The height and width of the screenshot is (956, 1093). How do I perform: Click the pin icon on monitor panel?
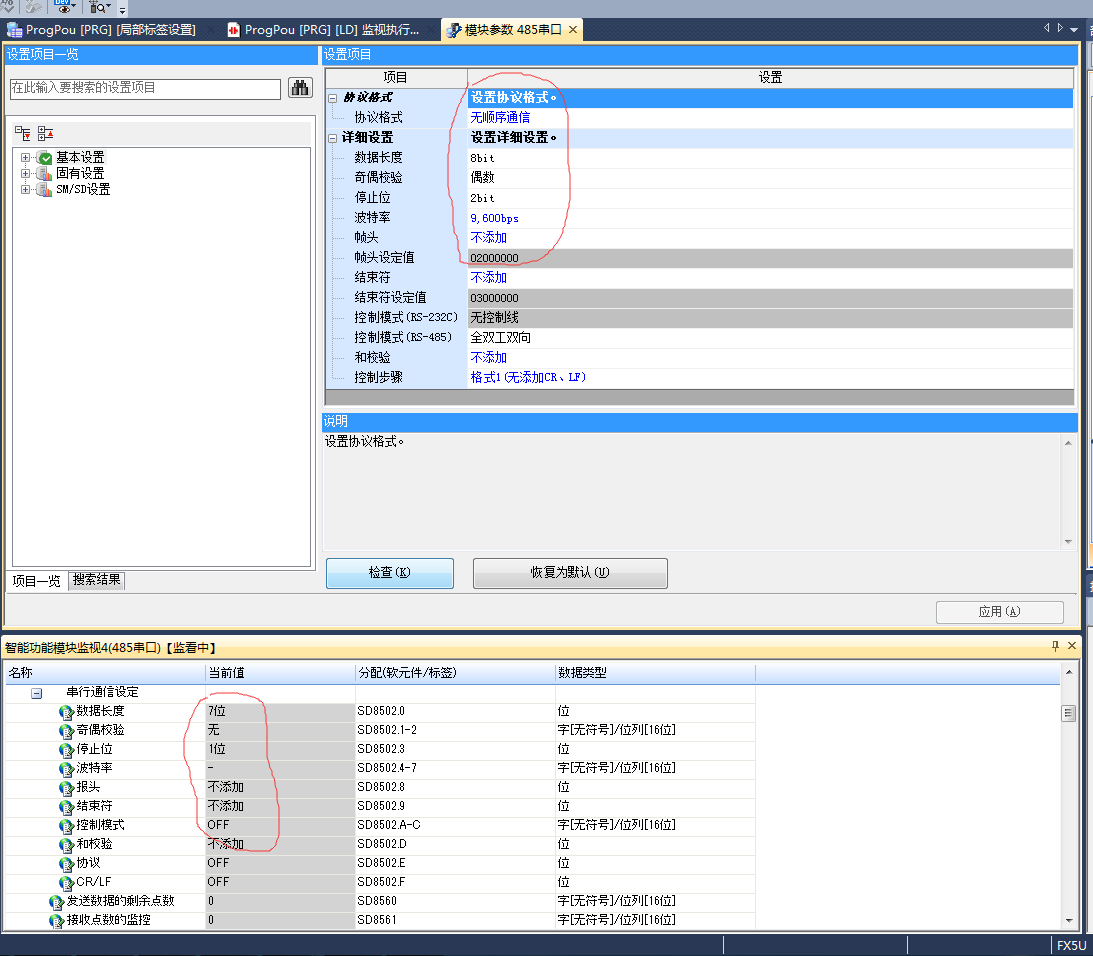(1055, 647)
